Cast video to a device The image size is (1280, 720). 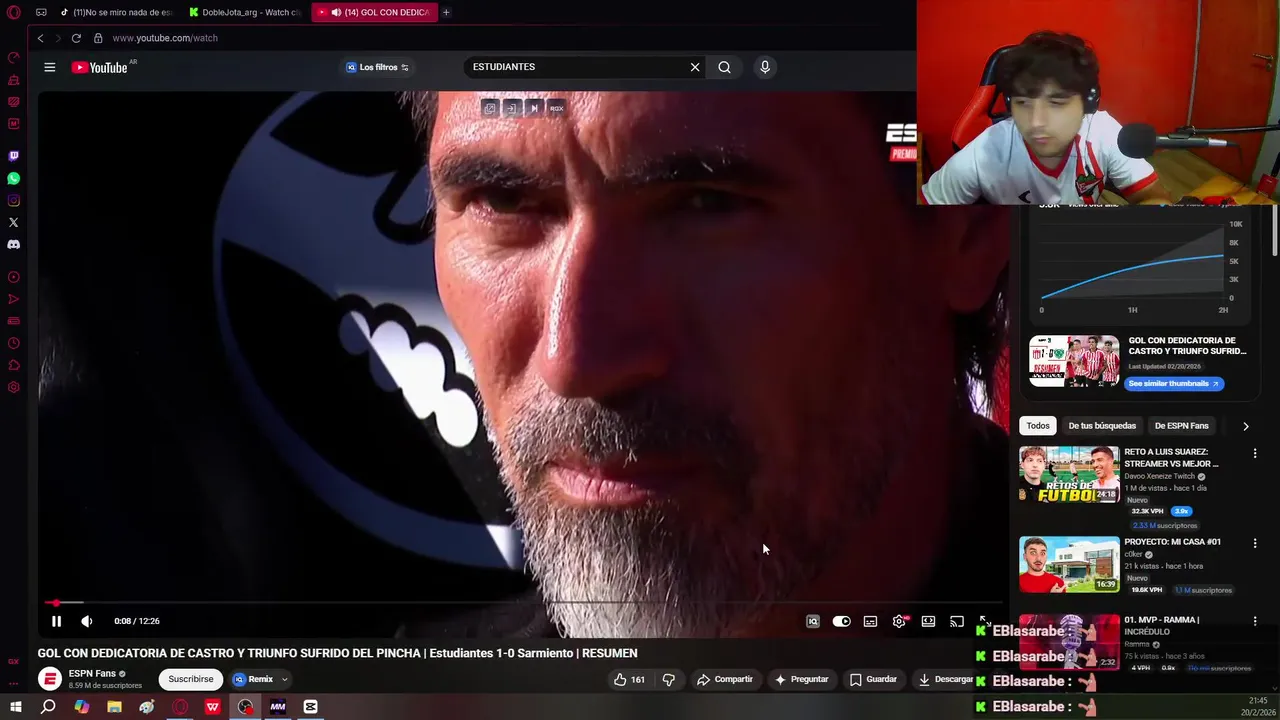957,621
